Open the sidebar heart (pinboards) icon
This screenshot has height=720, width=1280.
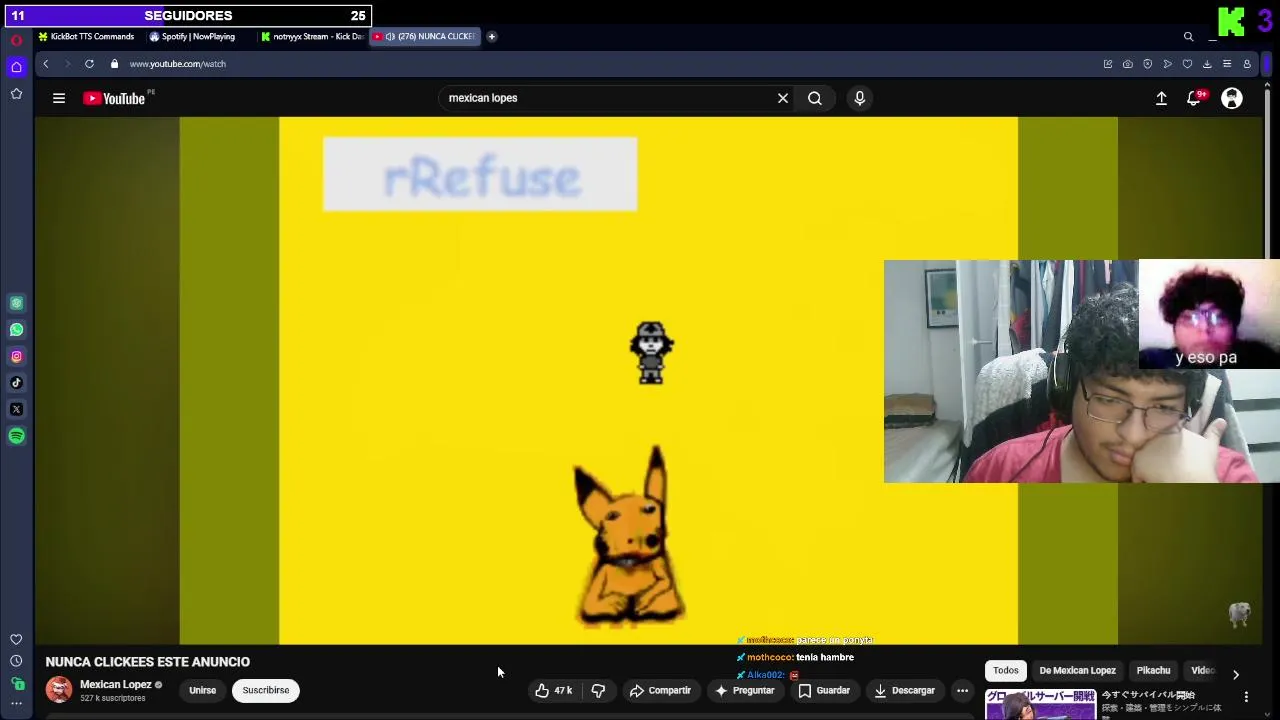click(16, 640)
